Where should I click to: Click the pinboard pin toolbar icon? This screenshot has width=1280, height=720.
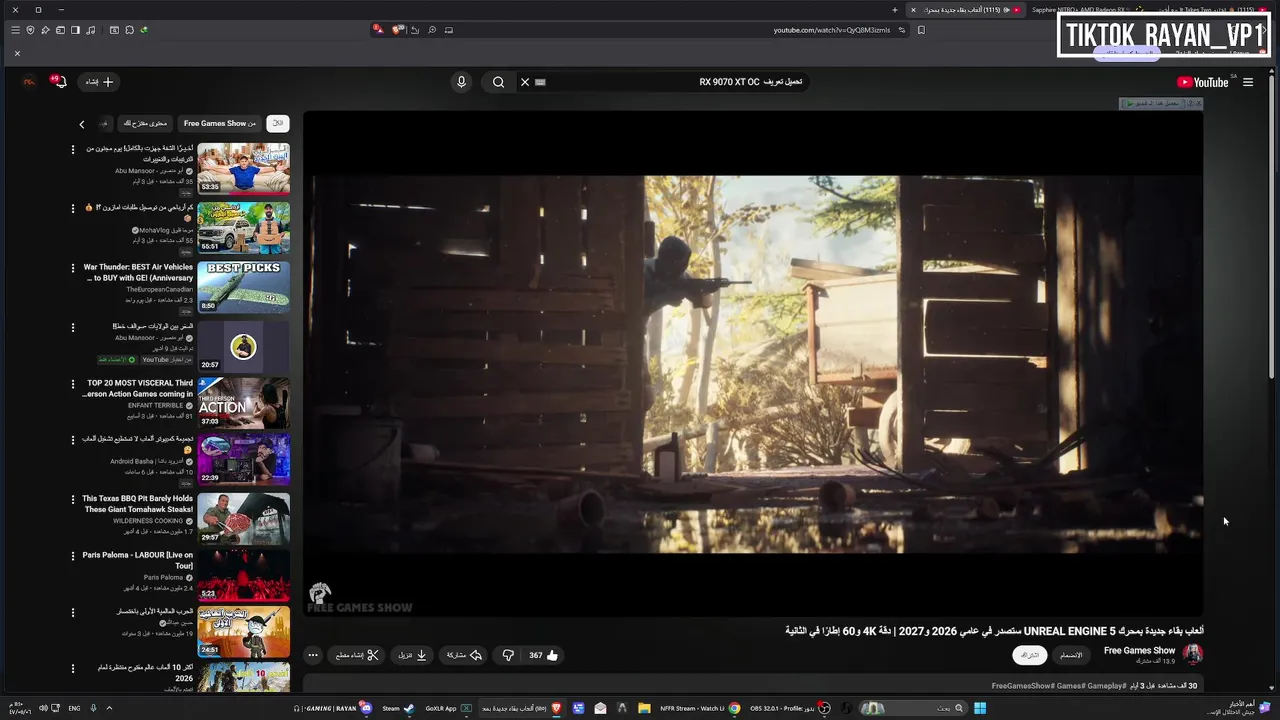45,30
